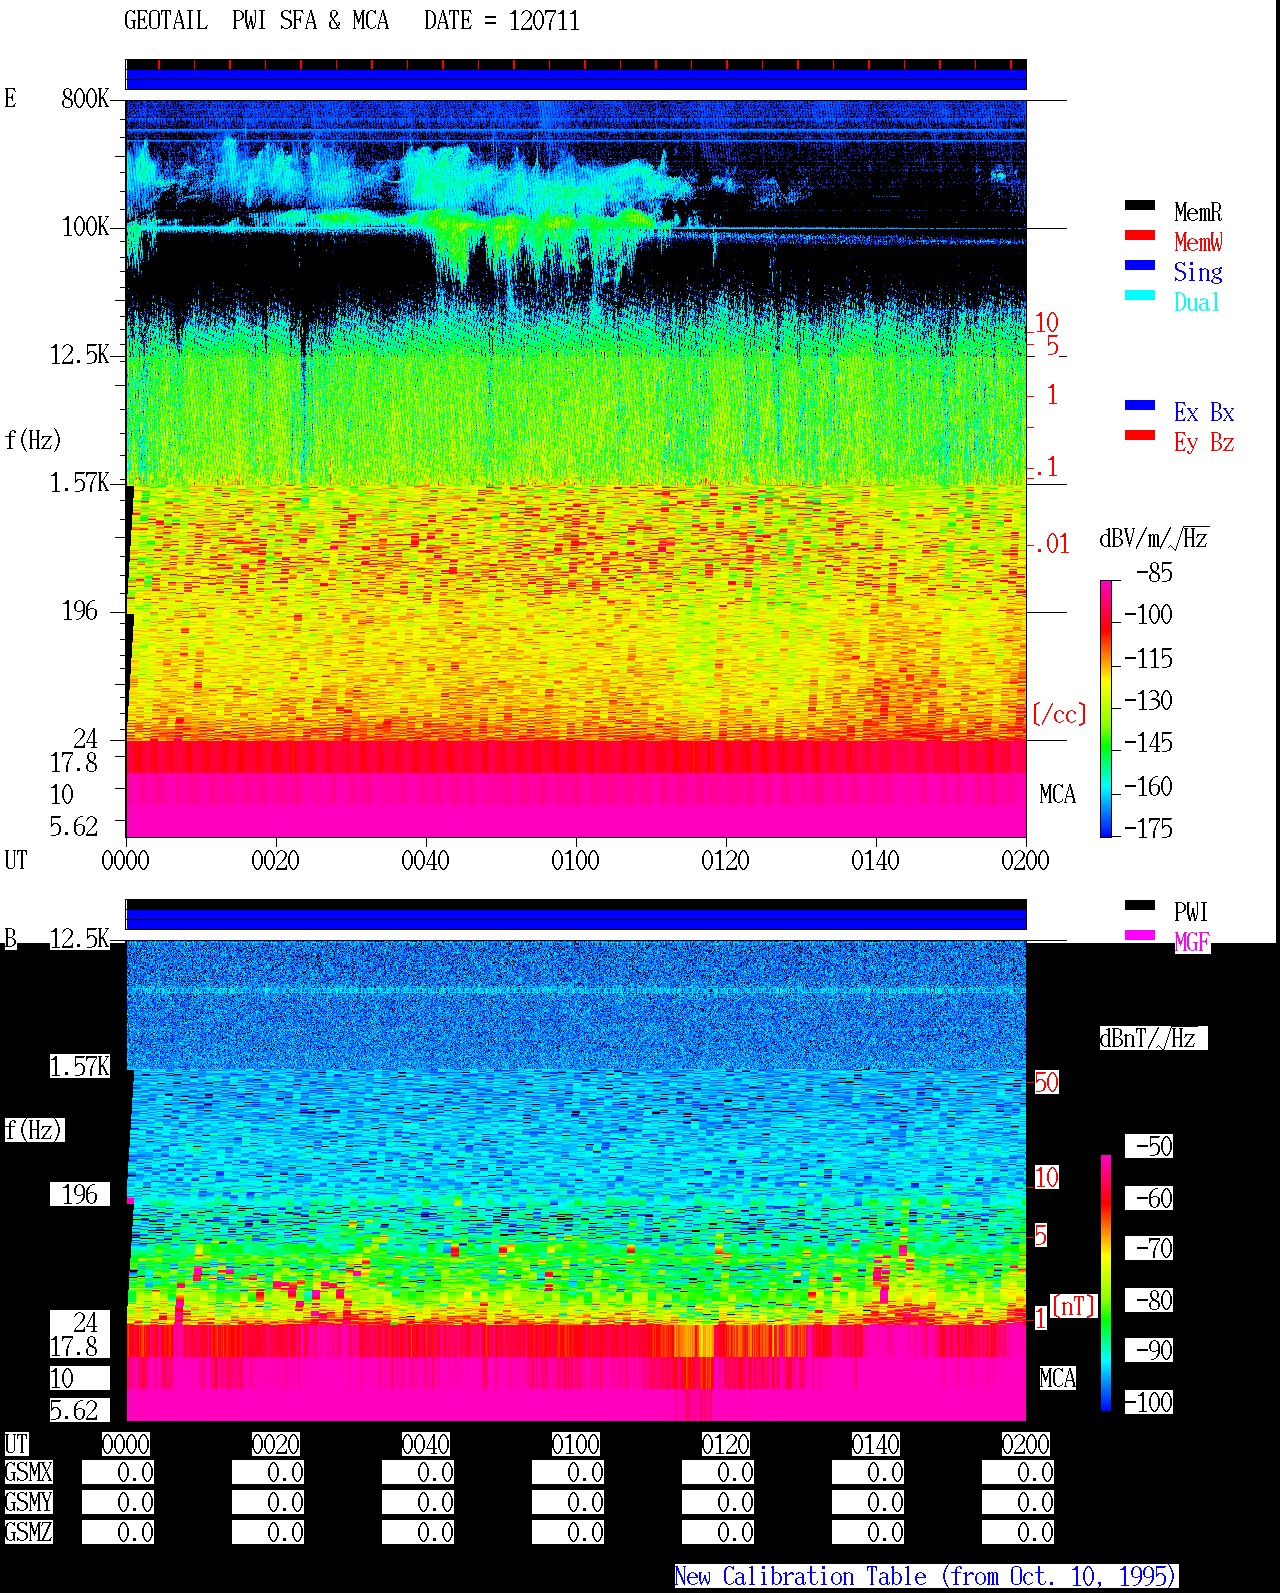Screen dimensions: 1280x1593
Task: Click the '[nT]' unit label beside the B panel
Action: click(x=1074, y=1306)
